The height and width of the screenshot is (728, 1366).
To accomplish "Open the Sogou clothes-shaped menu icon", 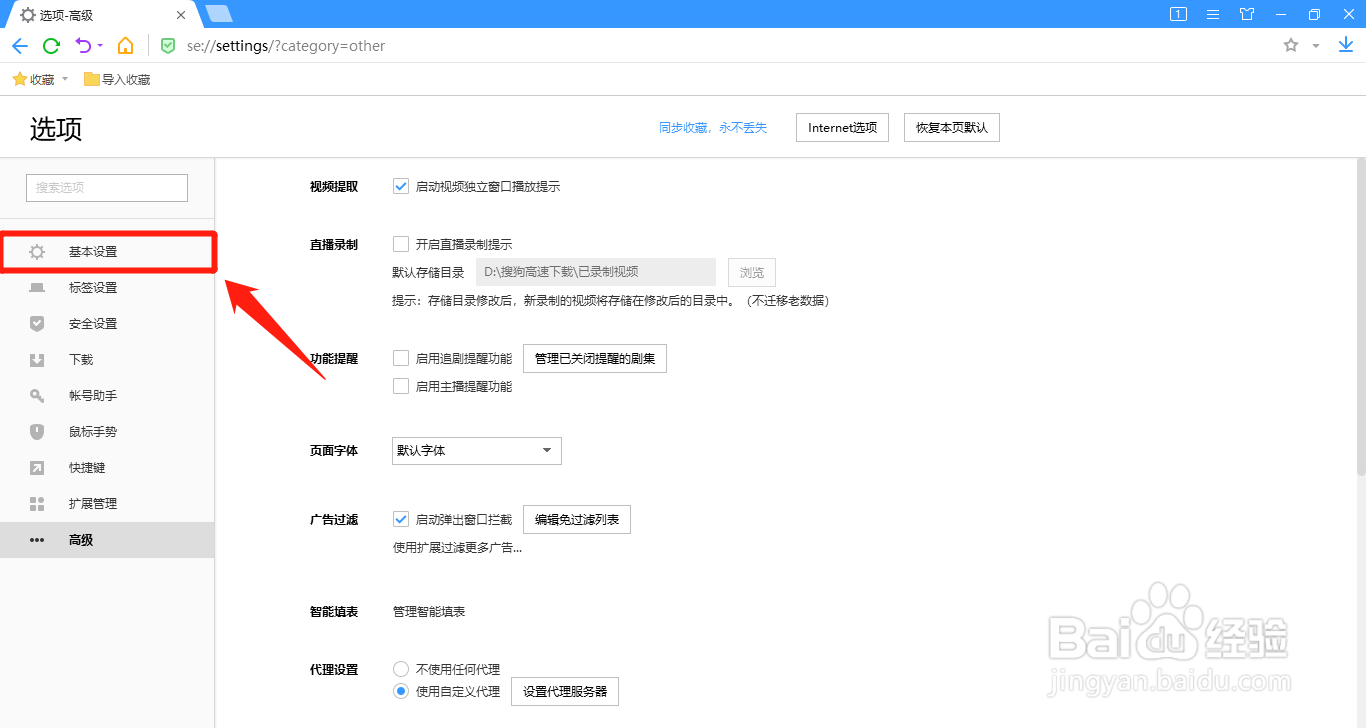I will coord(1246,14).
